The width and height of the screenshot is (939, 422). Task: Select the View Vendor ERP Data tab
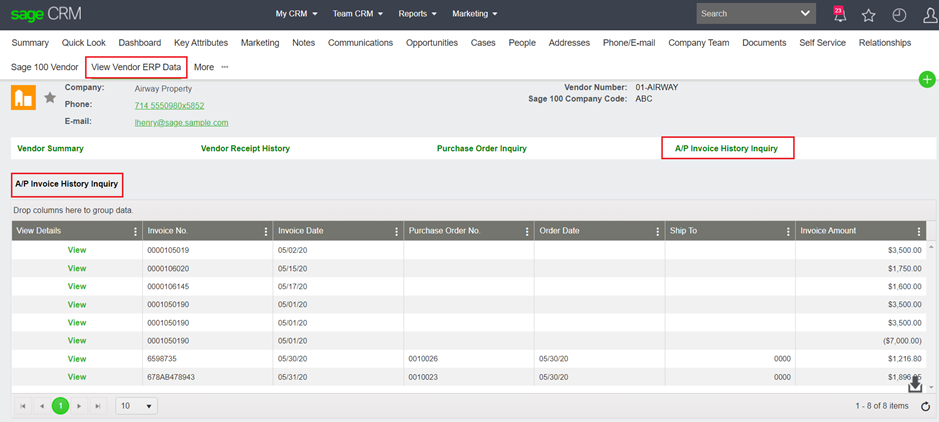[136, 67]
